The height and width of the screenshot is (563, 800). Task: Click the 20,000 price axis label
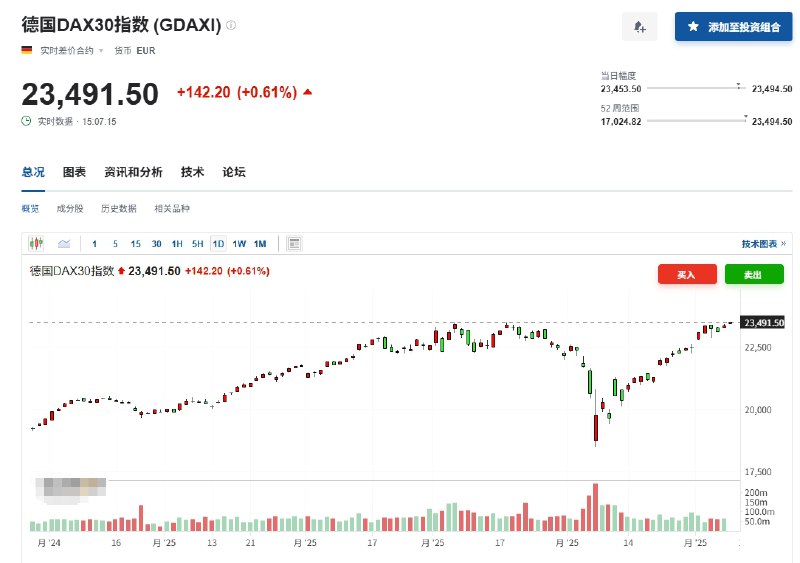(x=758, y=410)
